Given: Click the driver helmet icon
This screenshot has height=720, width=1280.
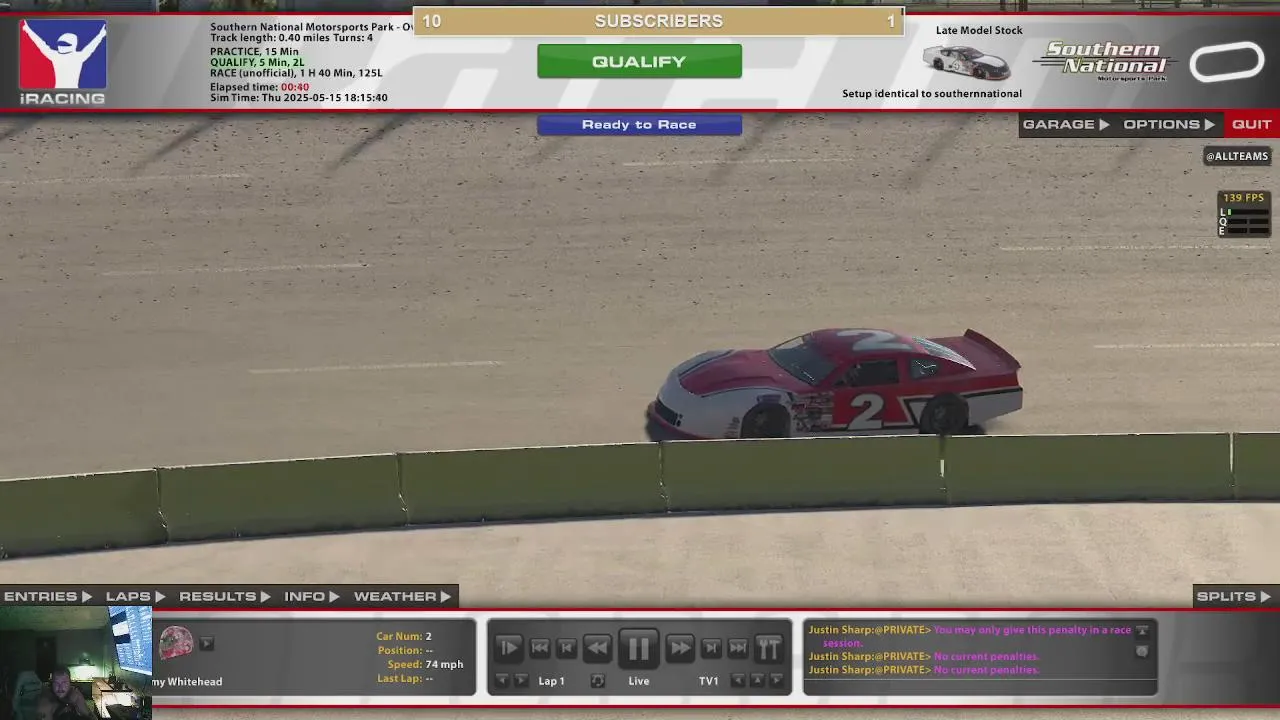Looking at the screenshot, I should tap(176, 643).
